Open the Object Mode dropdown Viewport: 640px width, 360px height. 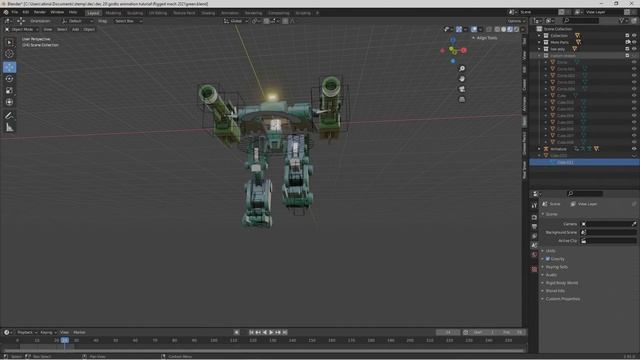tap(22, 29)
